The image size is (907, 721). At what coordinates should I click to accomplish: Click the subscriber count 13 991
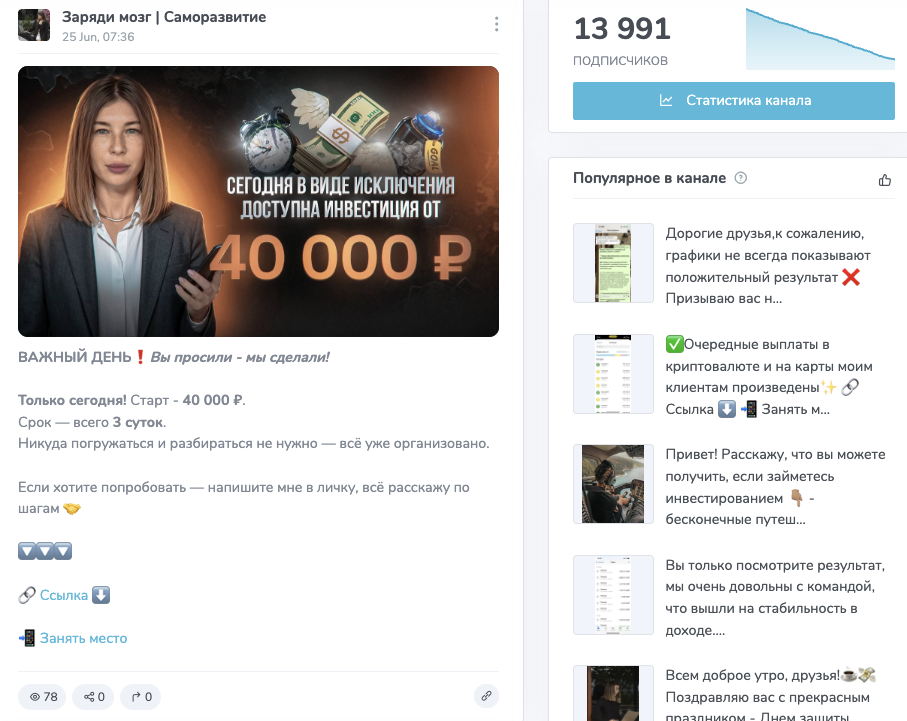(x=622, y=28)
